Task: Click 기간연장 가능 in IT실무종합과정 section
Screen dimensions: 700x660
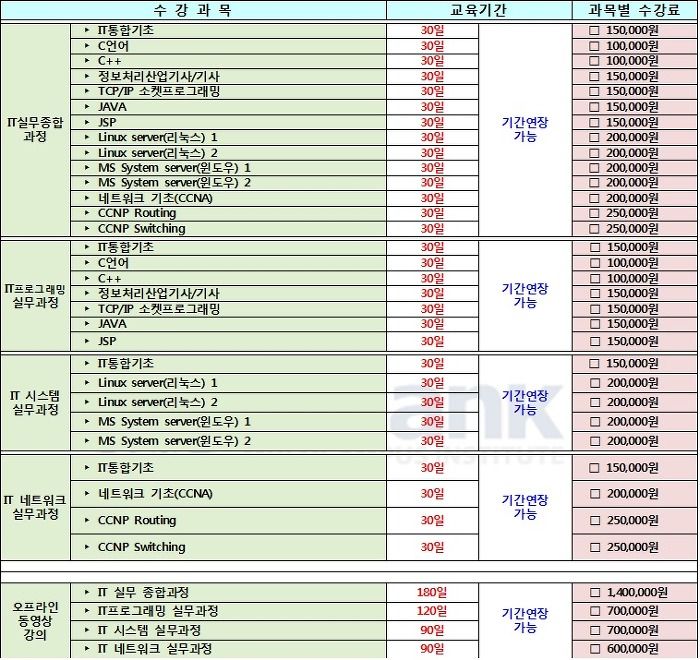Action: (525, 129)
